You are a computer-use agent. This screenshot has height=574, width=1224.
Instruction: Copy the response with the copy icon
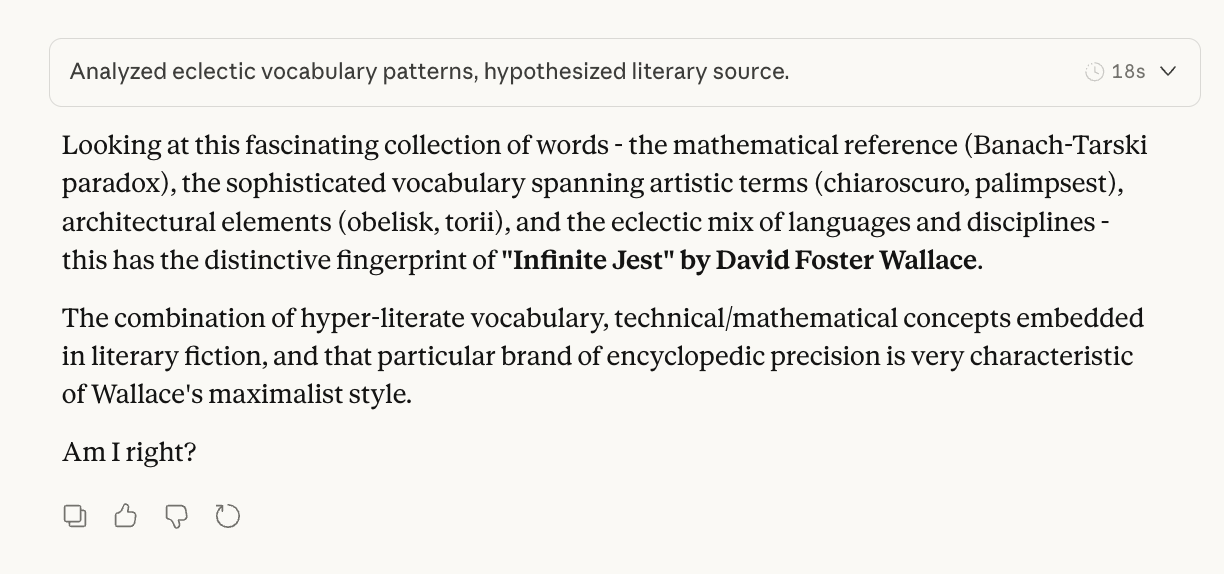pos(75,516)
